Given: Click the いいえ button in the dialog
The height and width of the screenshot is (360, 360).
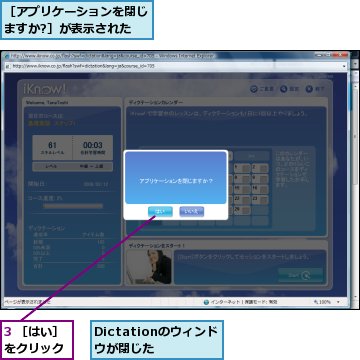Looking at the screenshot, I should tap(192, 211).
